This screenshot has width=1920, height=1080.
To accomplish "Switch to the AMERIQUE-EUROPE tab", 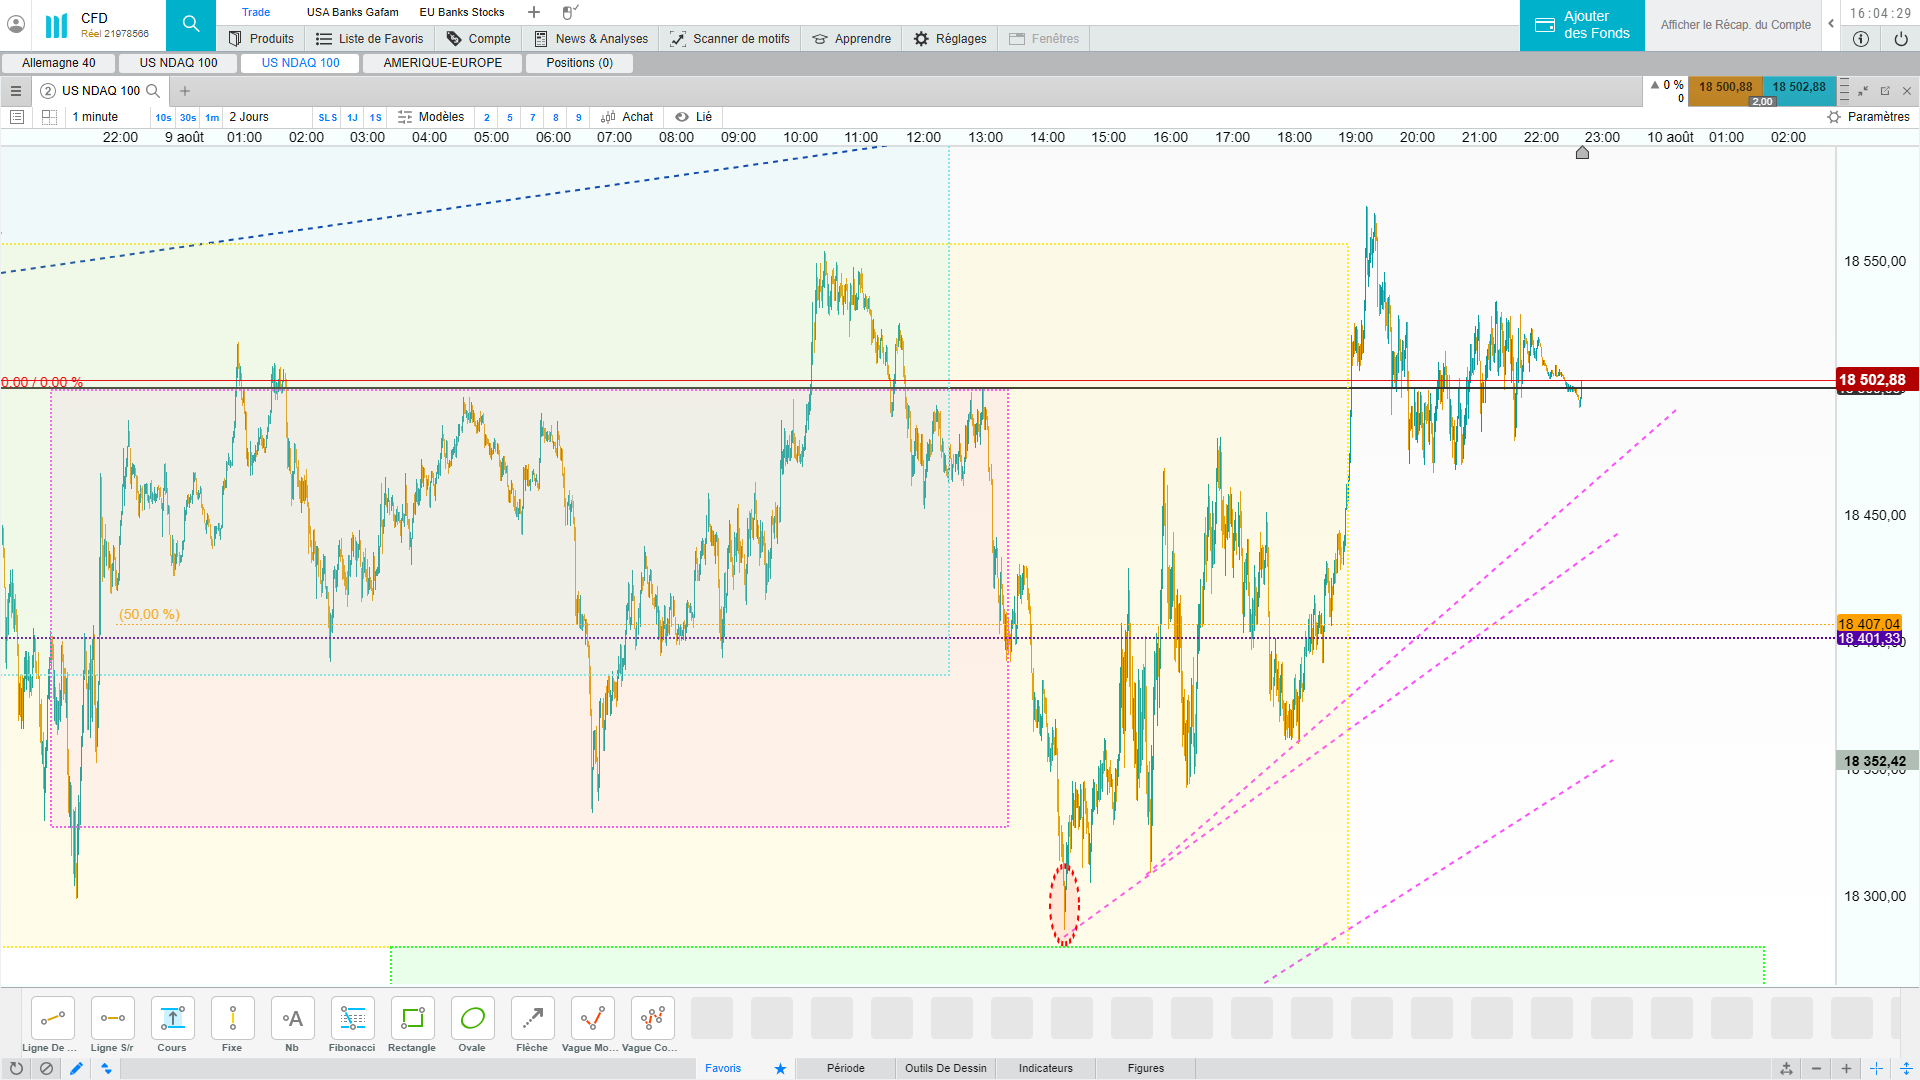I will click(443, 63).
